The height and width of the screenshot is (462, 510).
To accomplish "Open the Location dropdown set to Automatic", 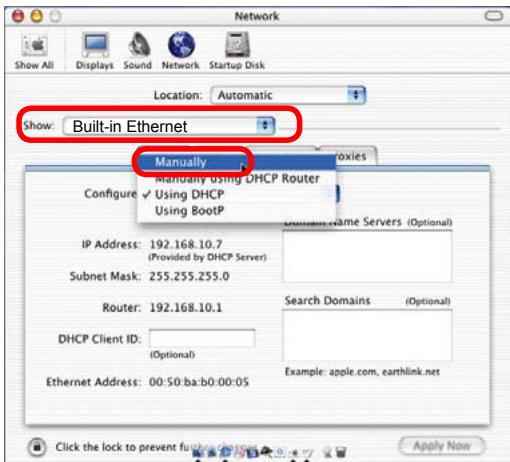I will coord(288,95).
